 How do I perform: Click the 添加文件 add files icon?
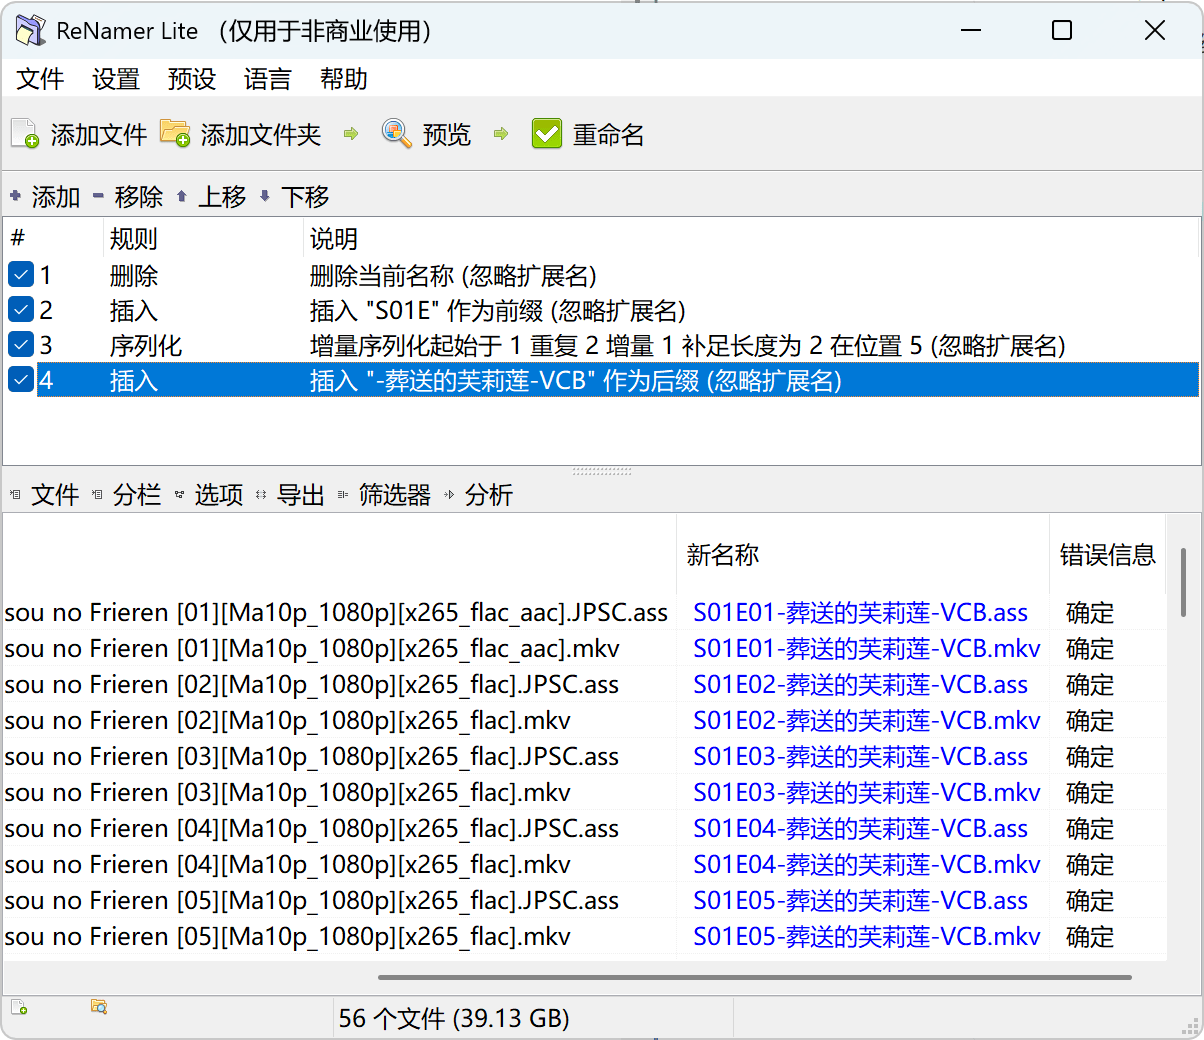coord(22,133)
